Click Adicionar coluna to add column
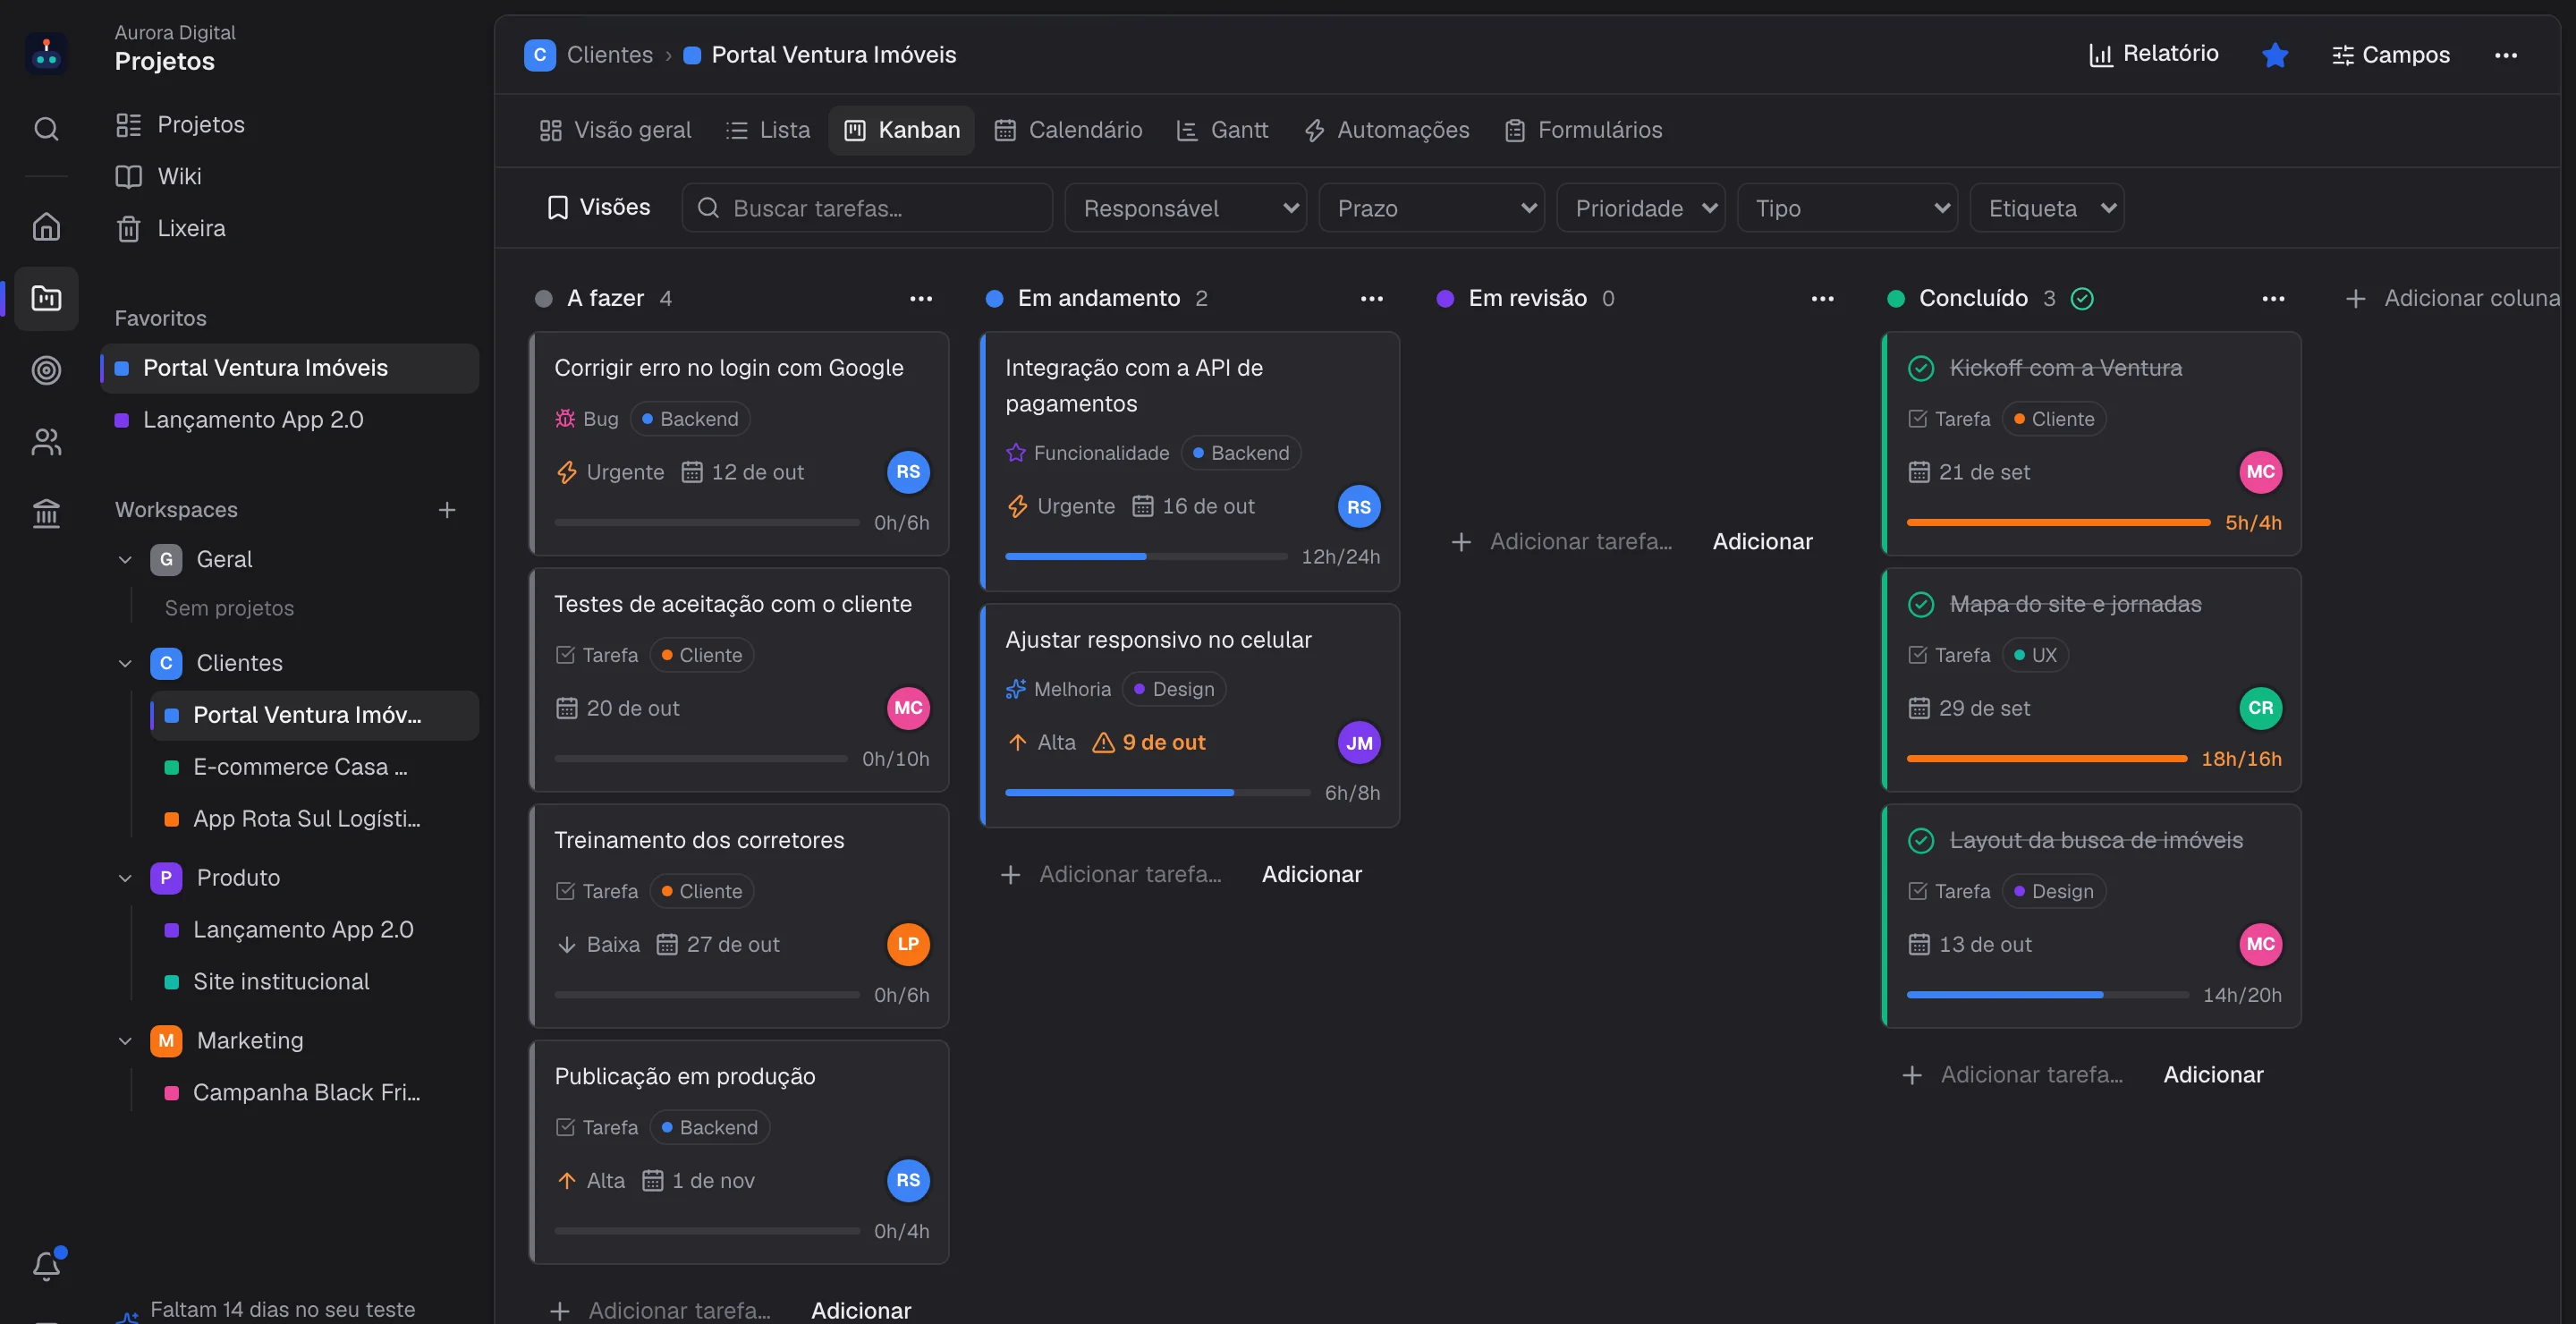This screenshot has height=1324, width=2576. 2451,298
